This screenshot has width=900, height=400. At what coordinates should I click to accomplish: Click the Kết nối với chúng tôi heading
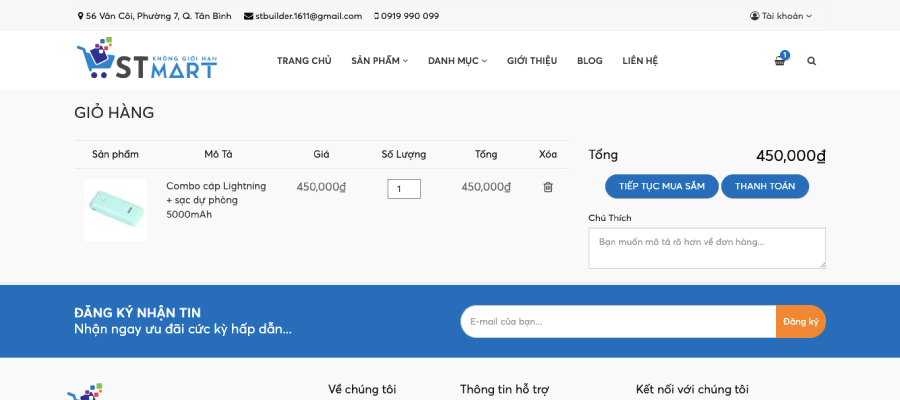click(x=692, y=390)
